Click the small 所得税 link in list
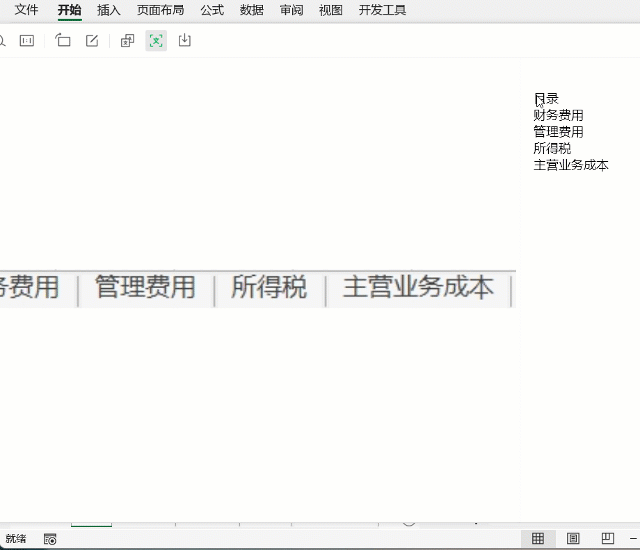640x550 pixels. [552, 148]
